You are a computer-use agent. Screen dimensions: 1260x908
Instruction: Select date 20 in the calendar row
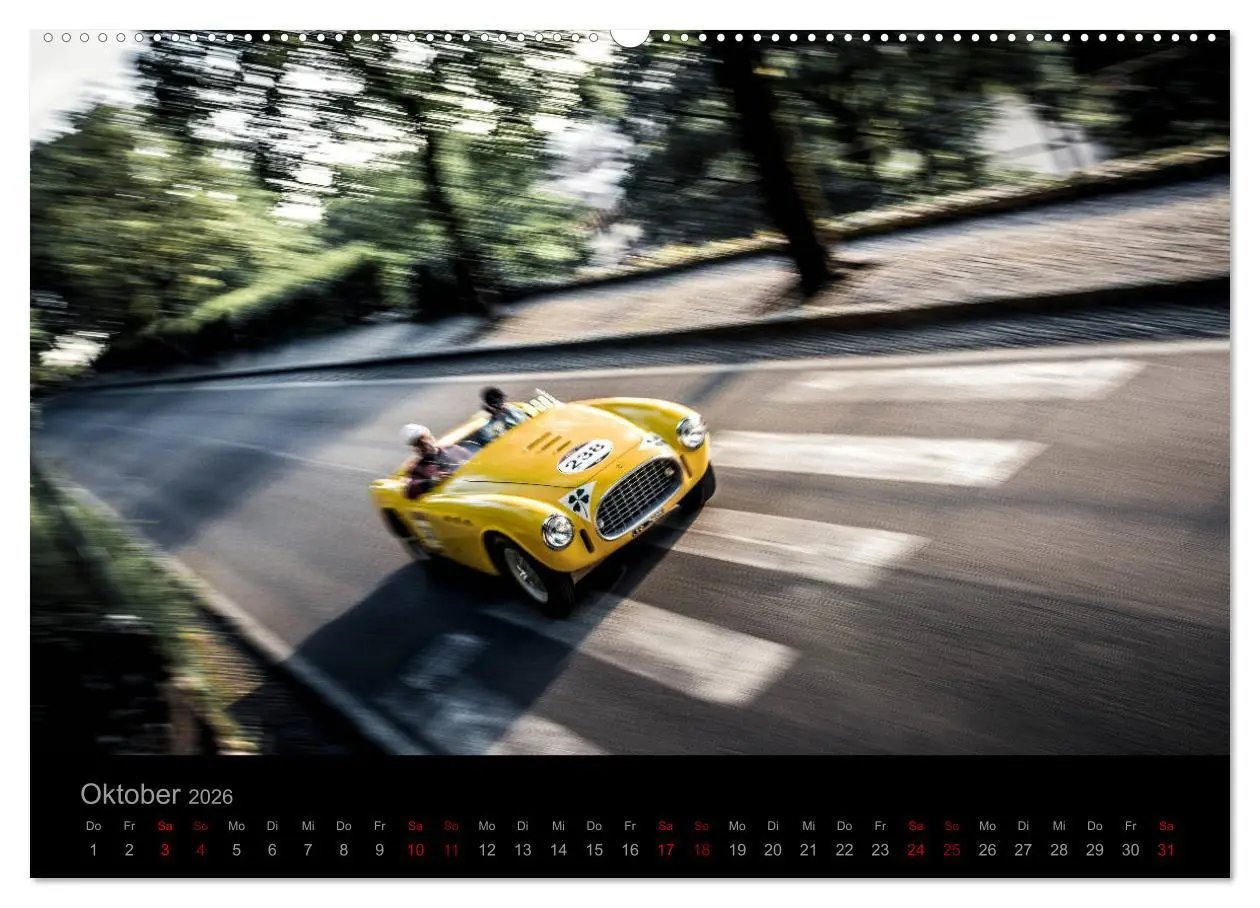pos(773,850)
